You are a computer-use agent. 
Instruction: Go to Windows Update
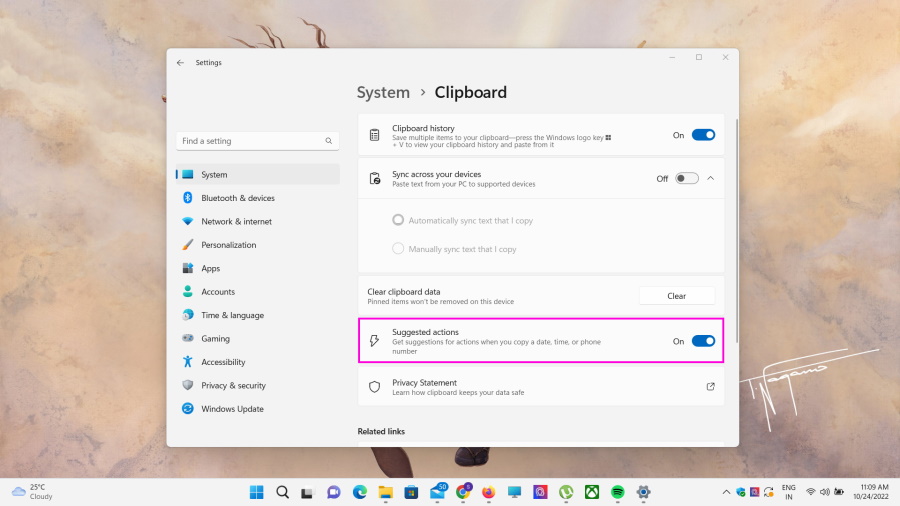point(258,409)
